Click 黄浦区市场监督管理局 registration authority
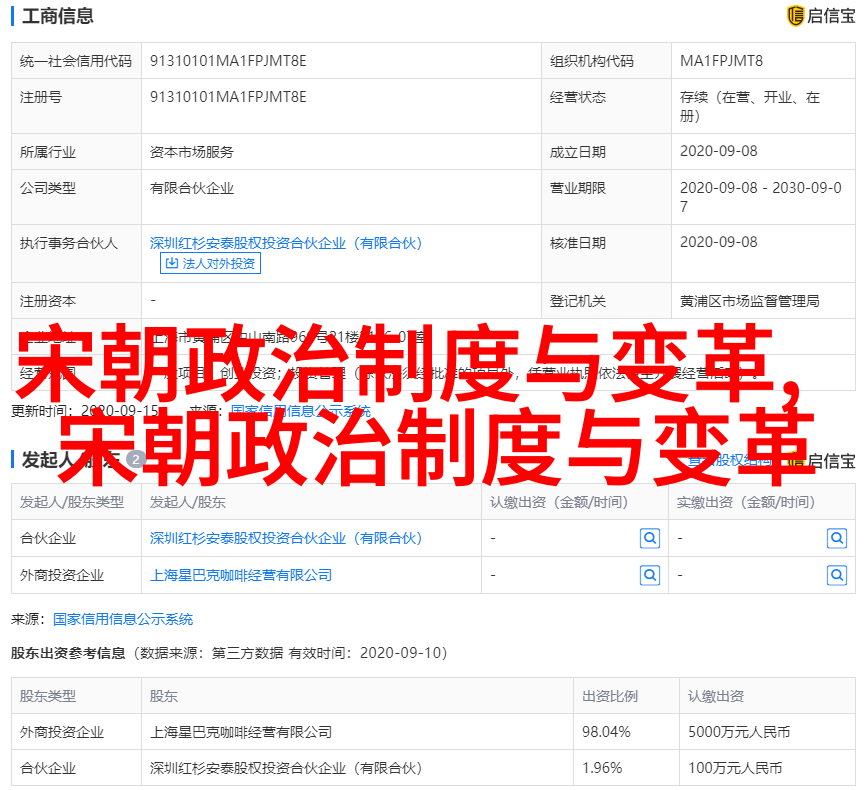This screenshot has width=867, height=790. click(x=749, y=301)
